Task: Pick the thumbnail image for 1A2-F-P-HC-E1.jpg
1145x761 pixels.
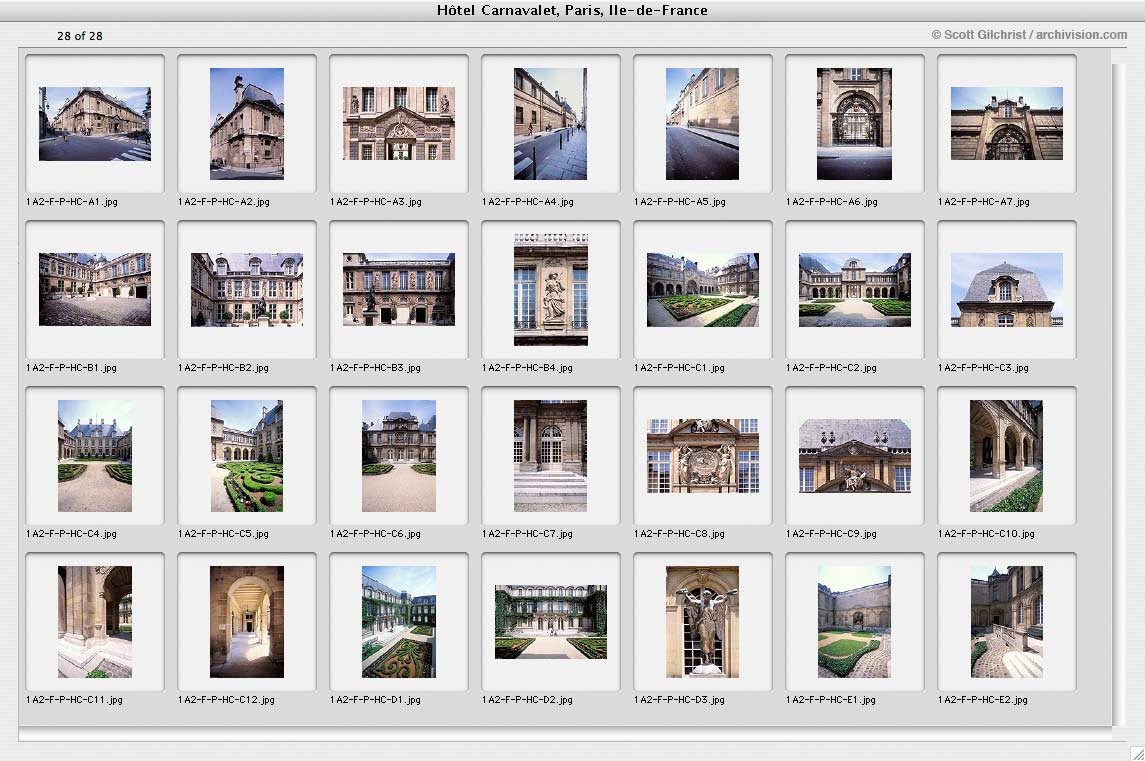Action: (x=854, y=622)
